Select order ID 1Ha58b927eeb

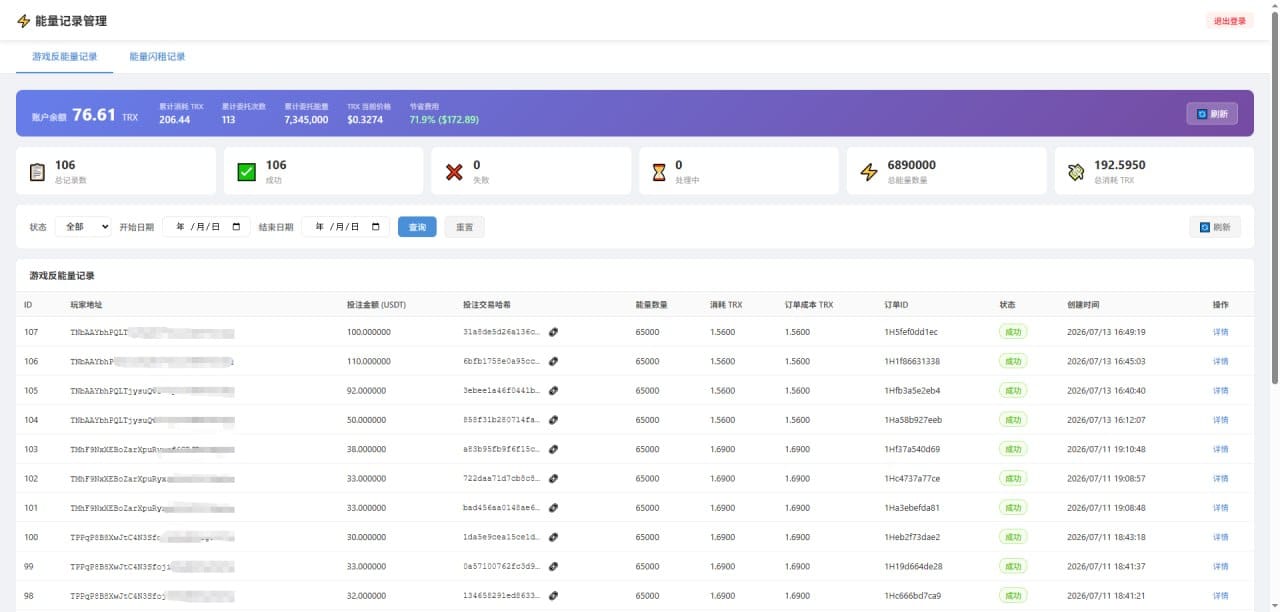pos(913,420)
